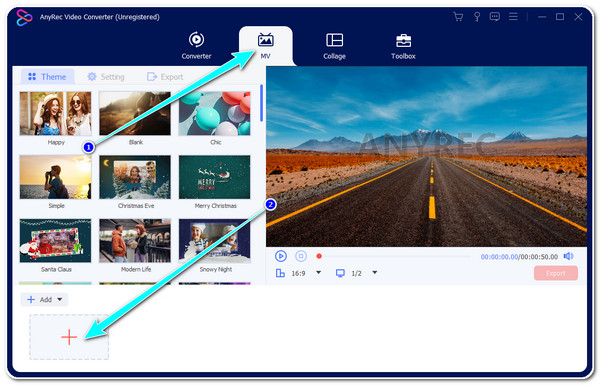Choose the Modern Life theme thumbnail
Viewport: 600px width, 385px height.
[x=135, y=240]
